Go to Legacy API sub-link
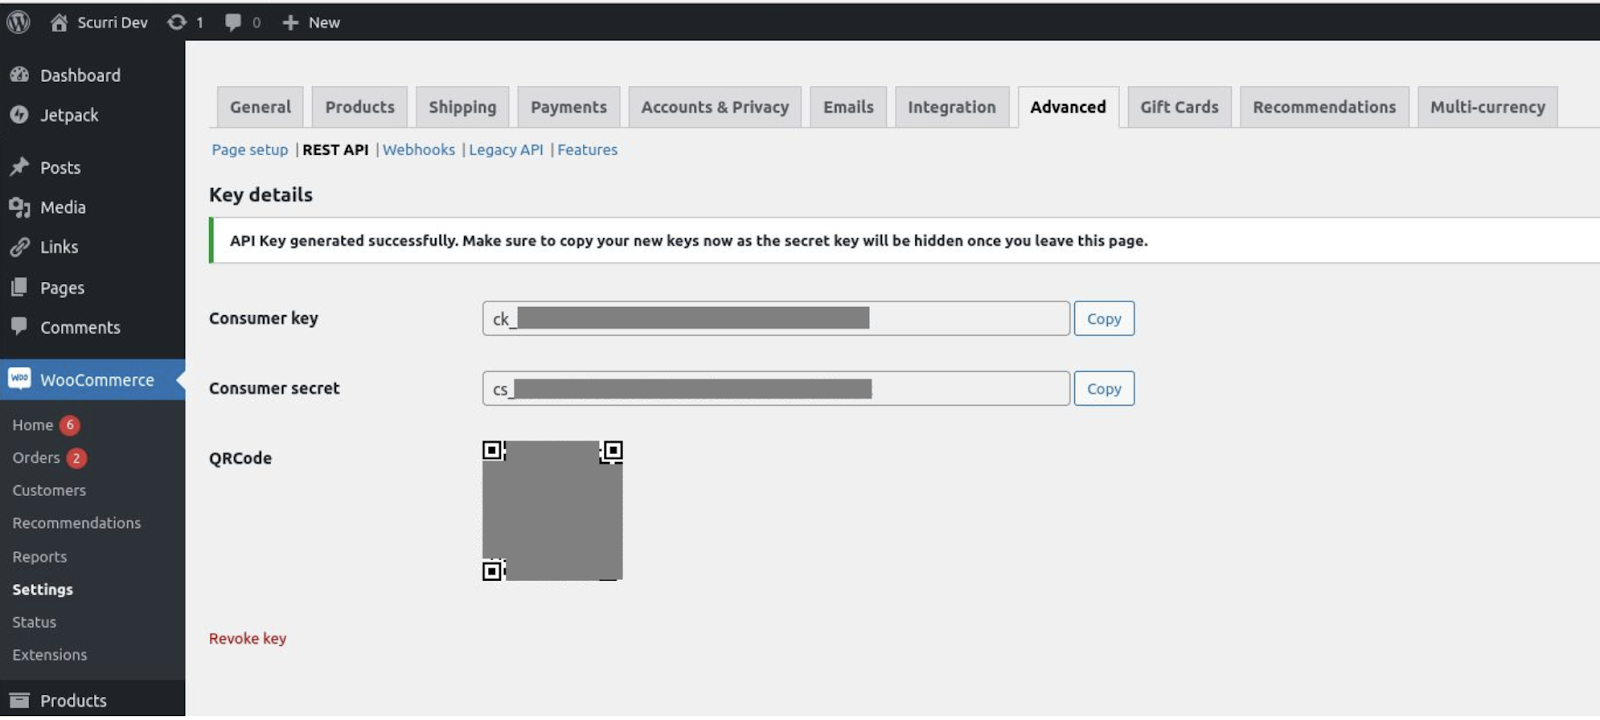The width and height of the screenshot is (1600, 720). pyautogui.click(x=506, y=150)
